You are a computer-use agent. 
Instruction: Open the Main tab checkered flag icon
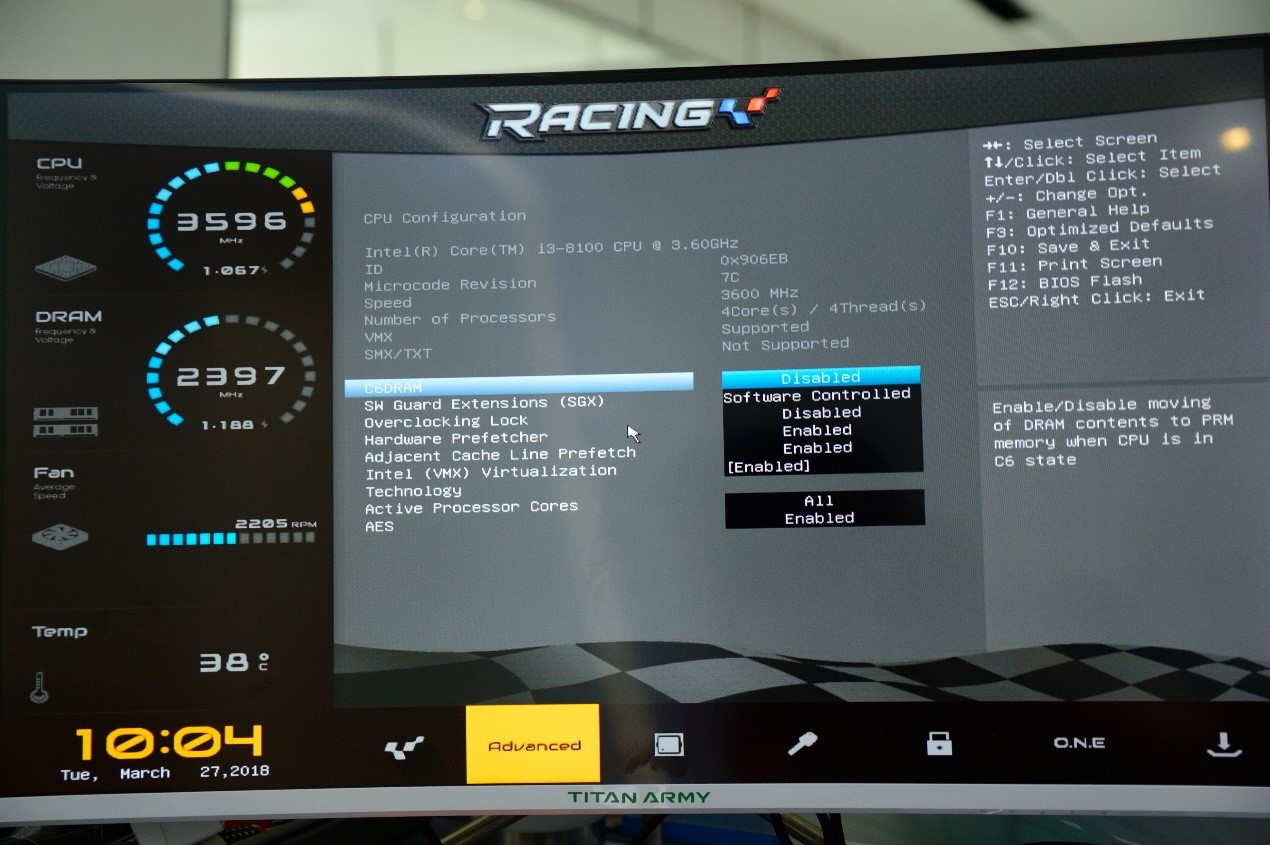(404, 747)
